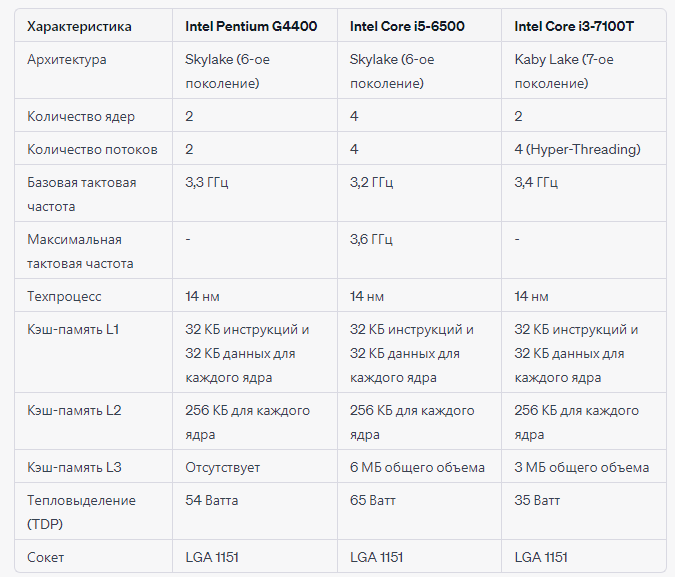Click the Кэш-память L1 row label

coord(73,329)
